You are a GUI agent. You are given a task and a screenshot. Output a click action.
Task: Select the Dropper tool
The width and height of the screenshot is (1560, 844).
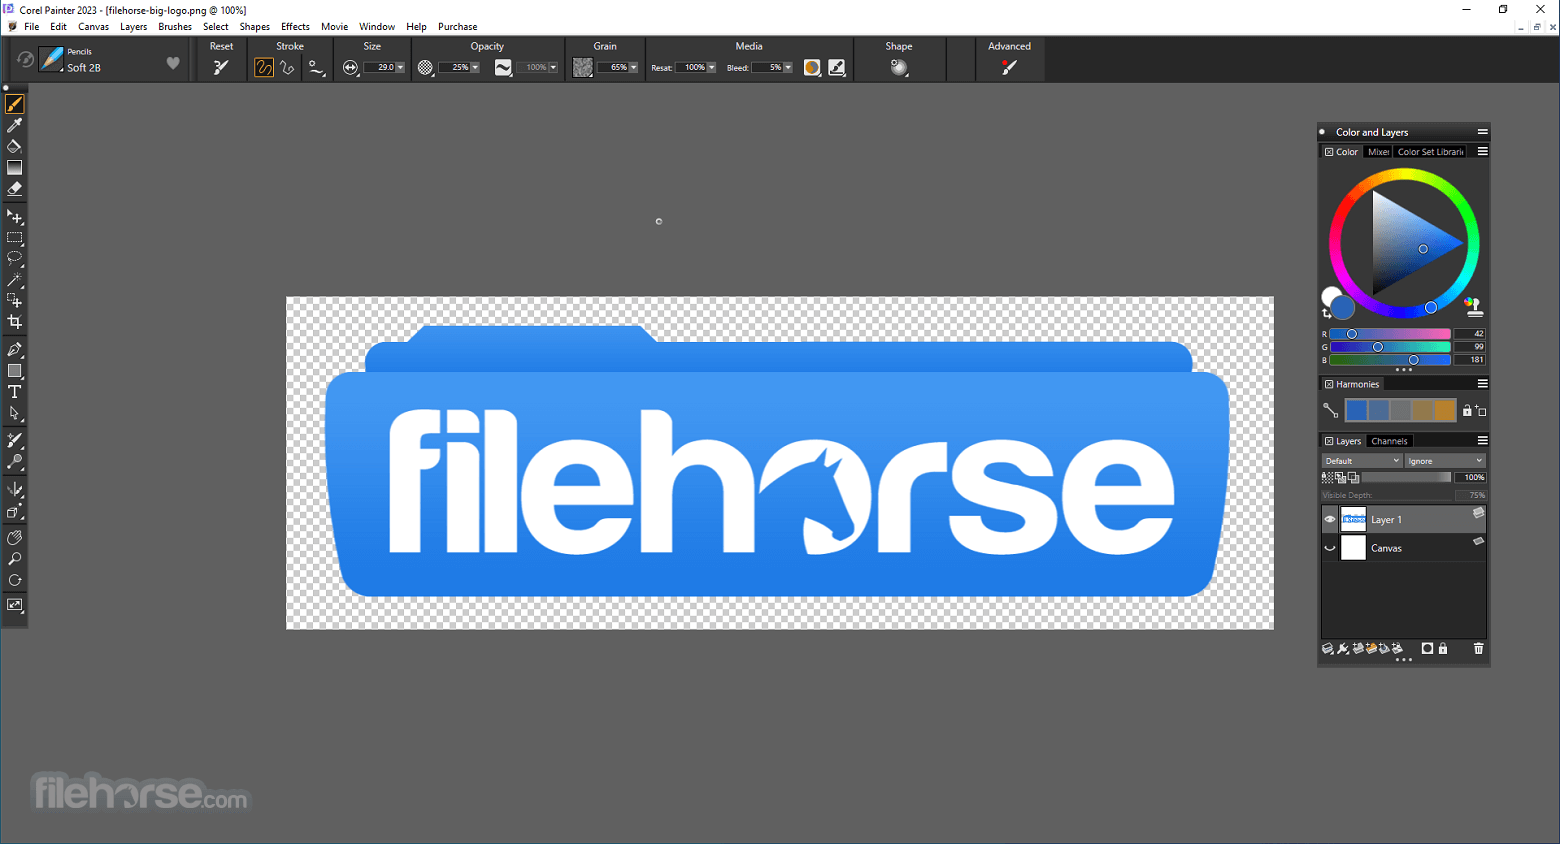click(x=15, y=125)
